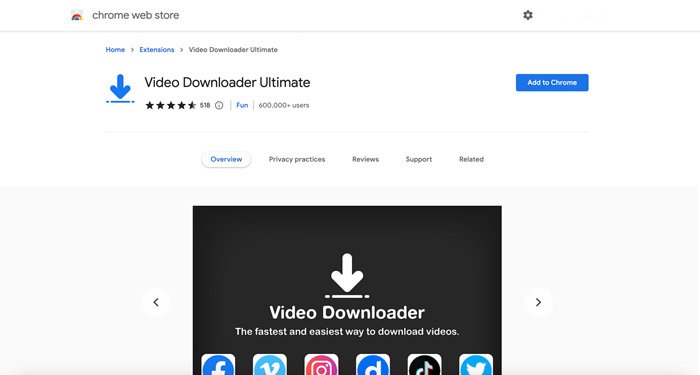Click the Add to Chrome button

(552, 83)
